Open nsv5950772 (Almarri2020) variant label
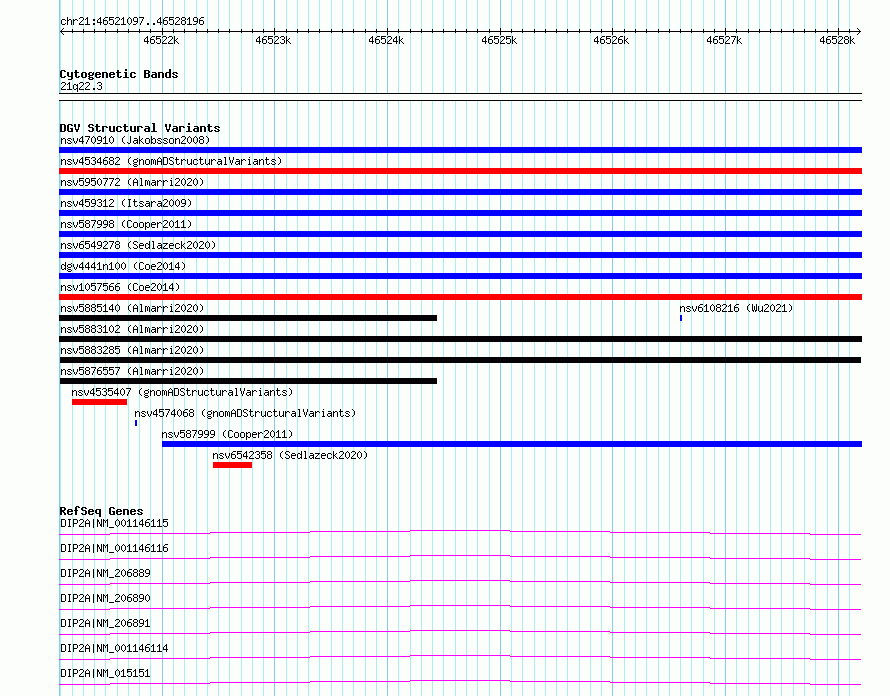890x696 pixels. point(132,182)
